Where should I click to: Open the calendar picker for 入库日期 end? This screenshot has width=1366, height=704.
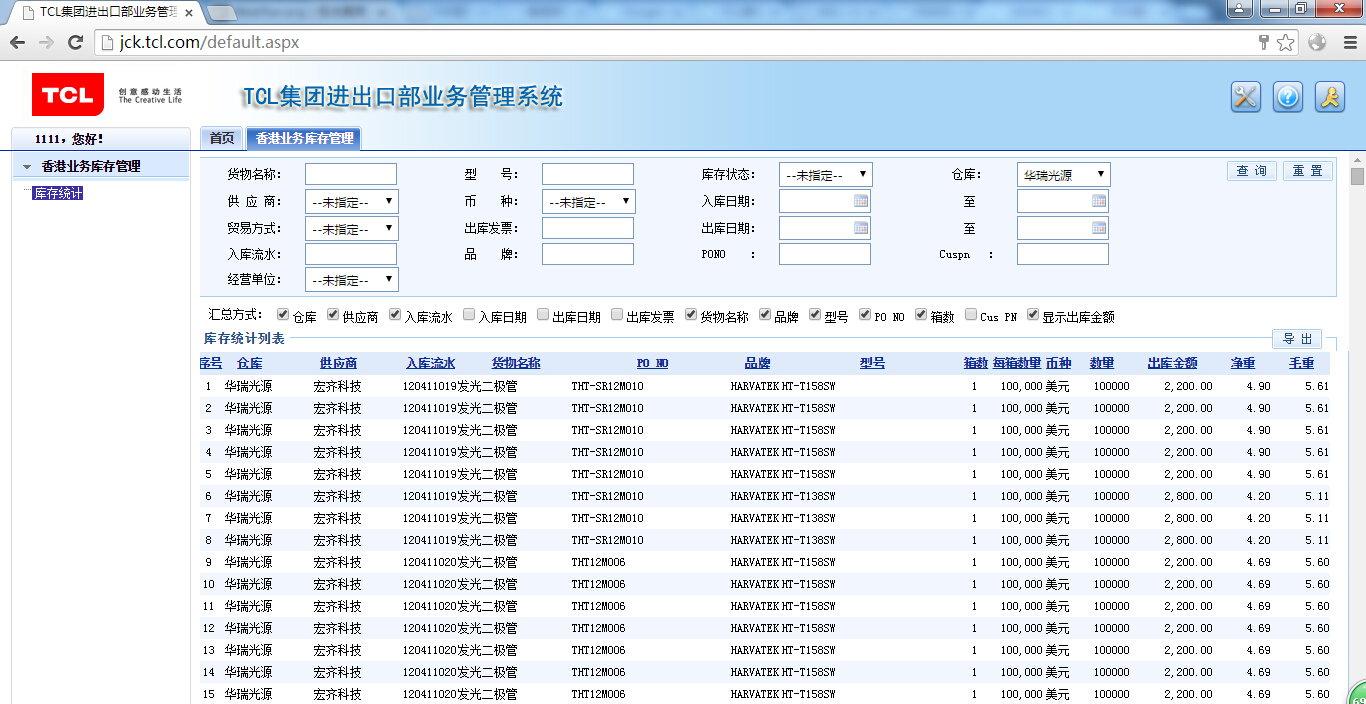[x=1099, y=201]
